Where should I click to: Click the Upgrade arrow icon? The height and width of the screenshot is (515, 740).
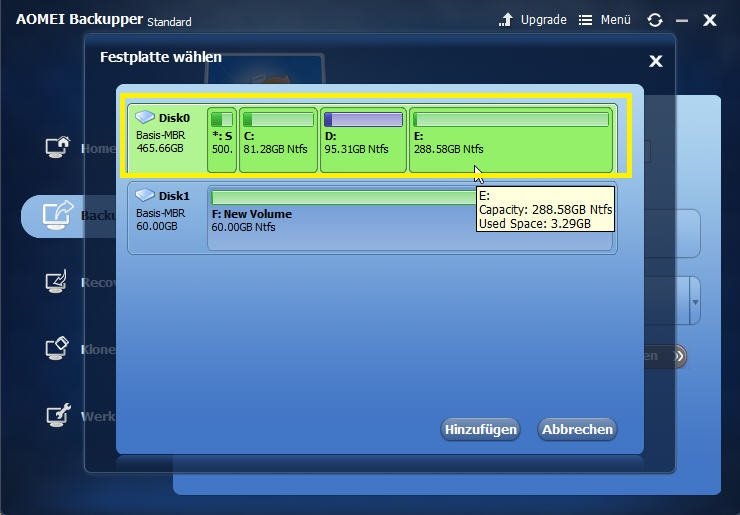point(506,20)
